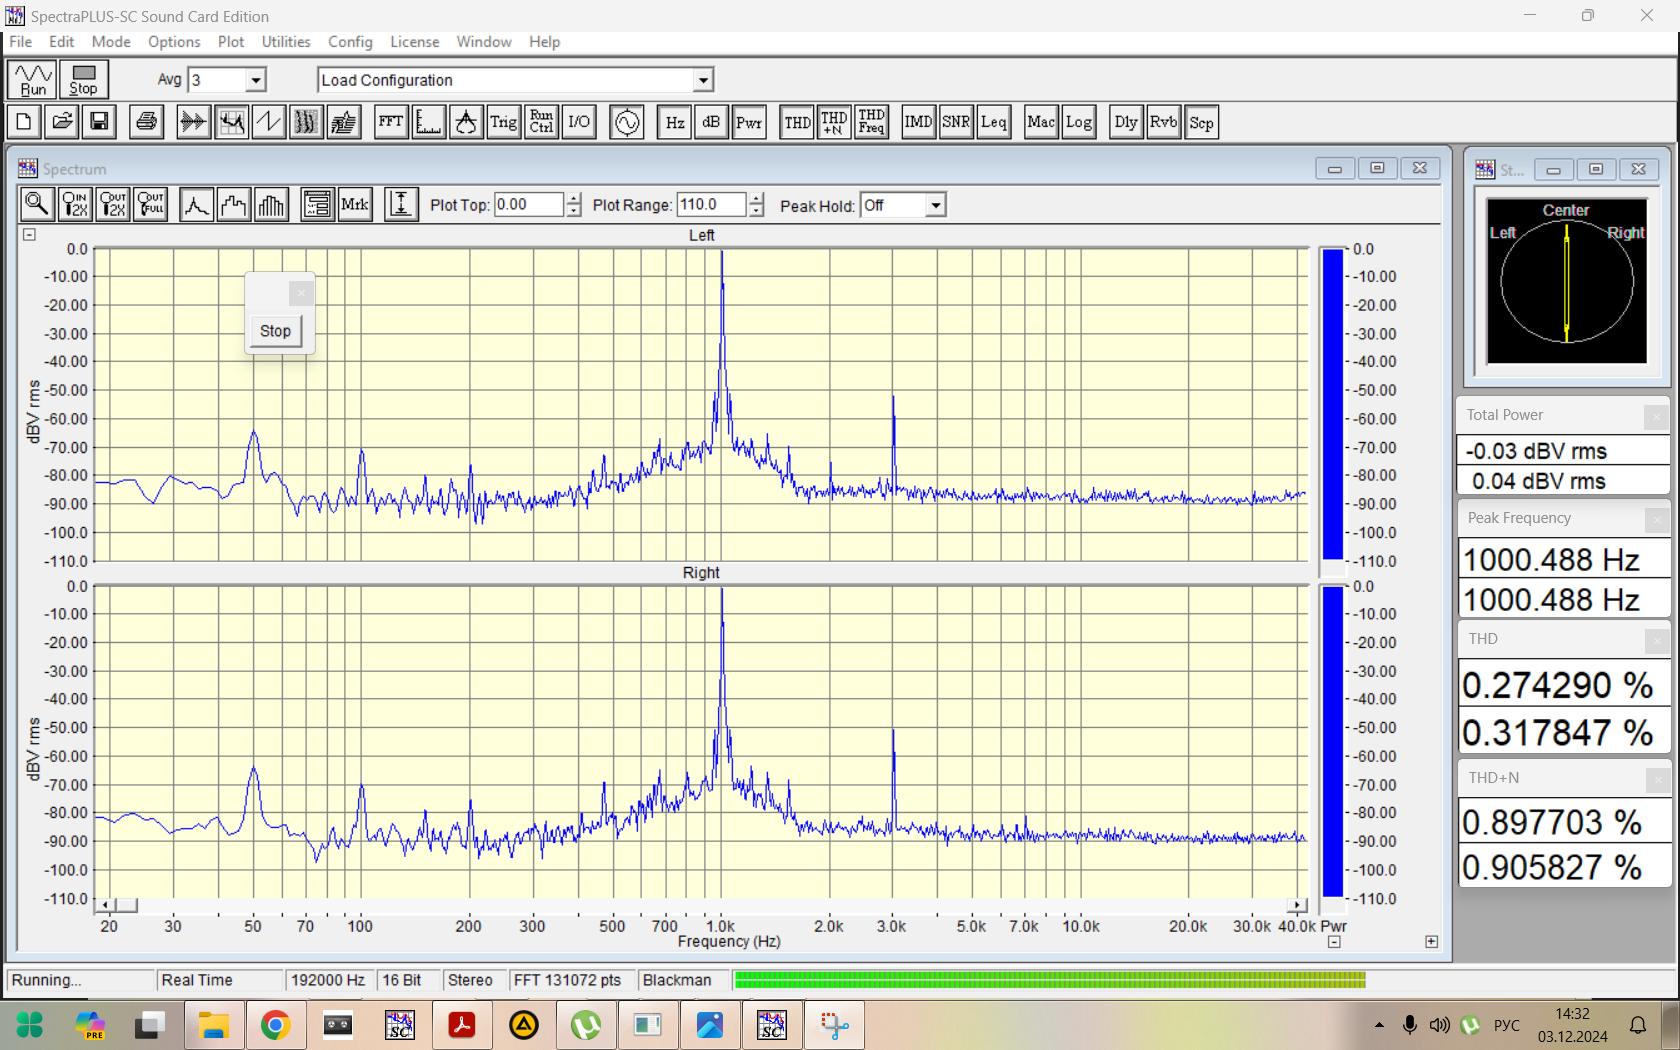This screenshot has height=1050, width=1680.
Task: Open the Peak Hold dropdown
Action: point(935,205)
